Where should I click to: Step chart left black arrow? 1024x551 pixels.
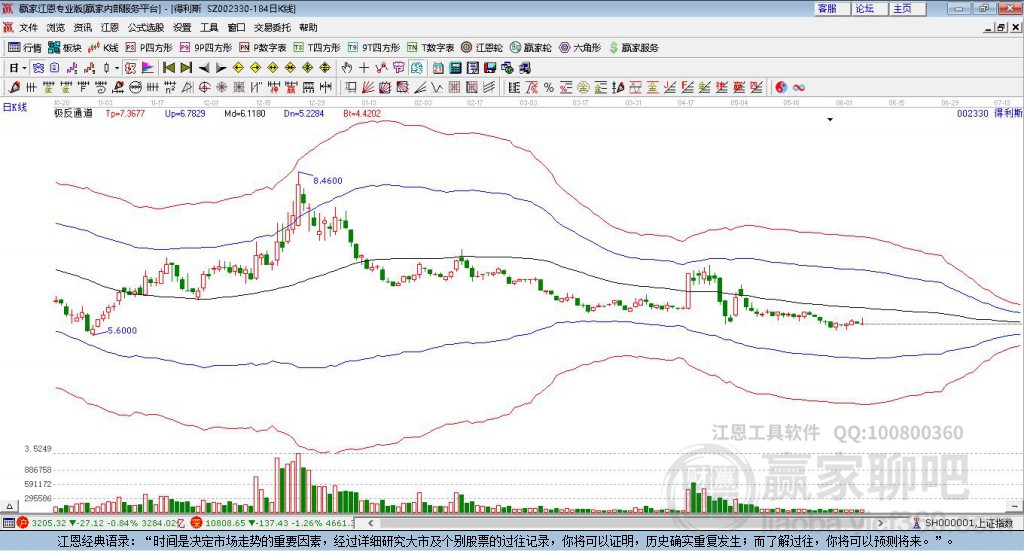(204, 68)
